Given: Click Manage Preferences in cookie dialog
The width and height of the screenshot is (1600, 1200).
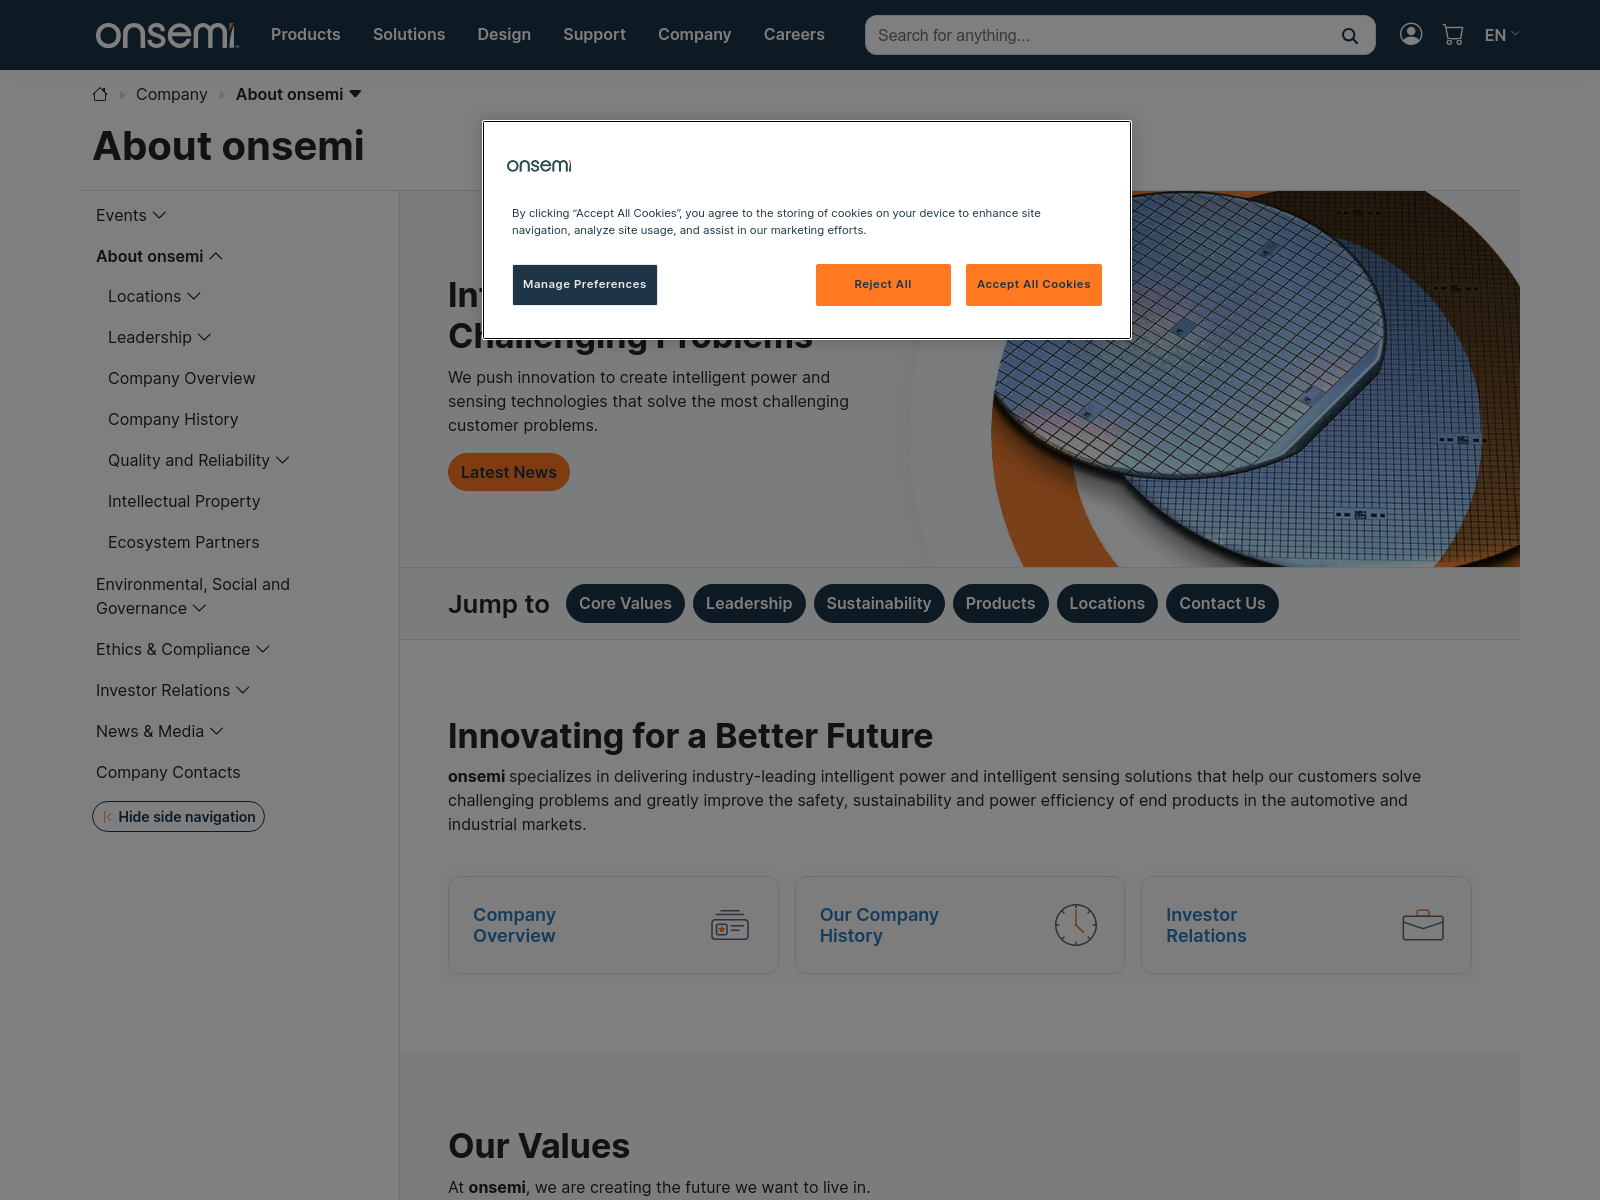Looking at the screenshot, I should 585,285.
